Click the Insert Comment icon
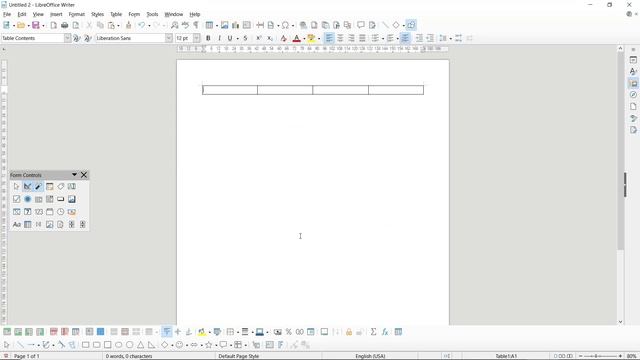Screen dimensions: 640x360 click(361, 25)
